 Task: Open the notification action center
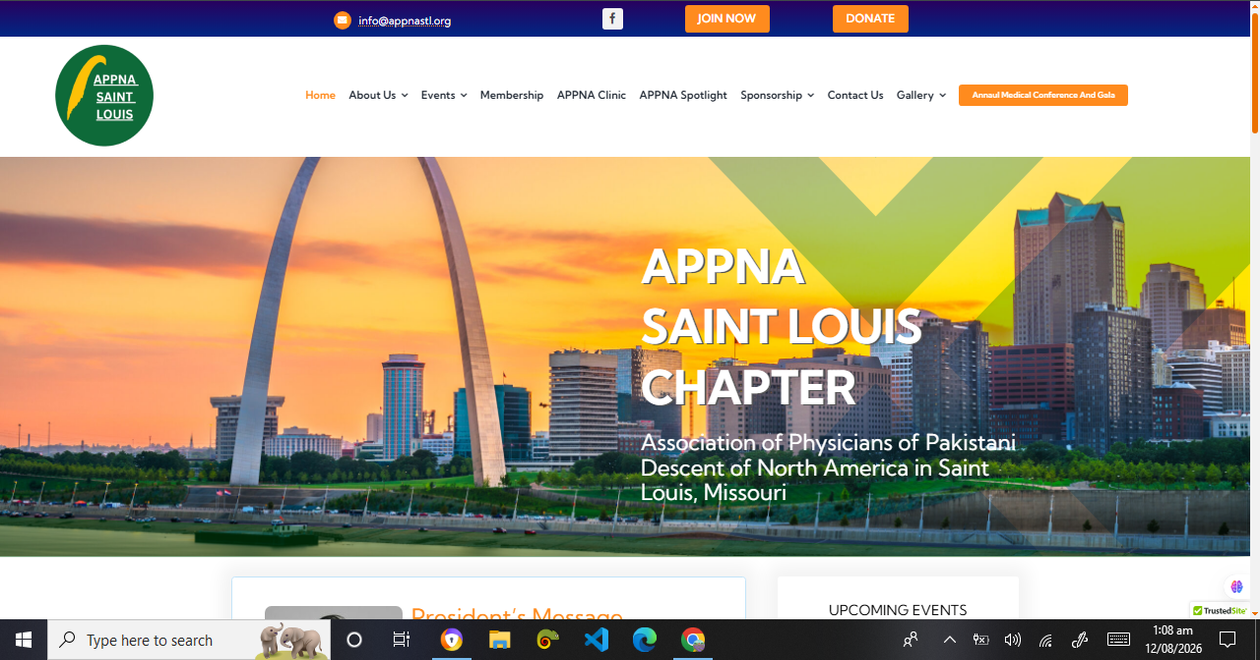[1227, 640]
